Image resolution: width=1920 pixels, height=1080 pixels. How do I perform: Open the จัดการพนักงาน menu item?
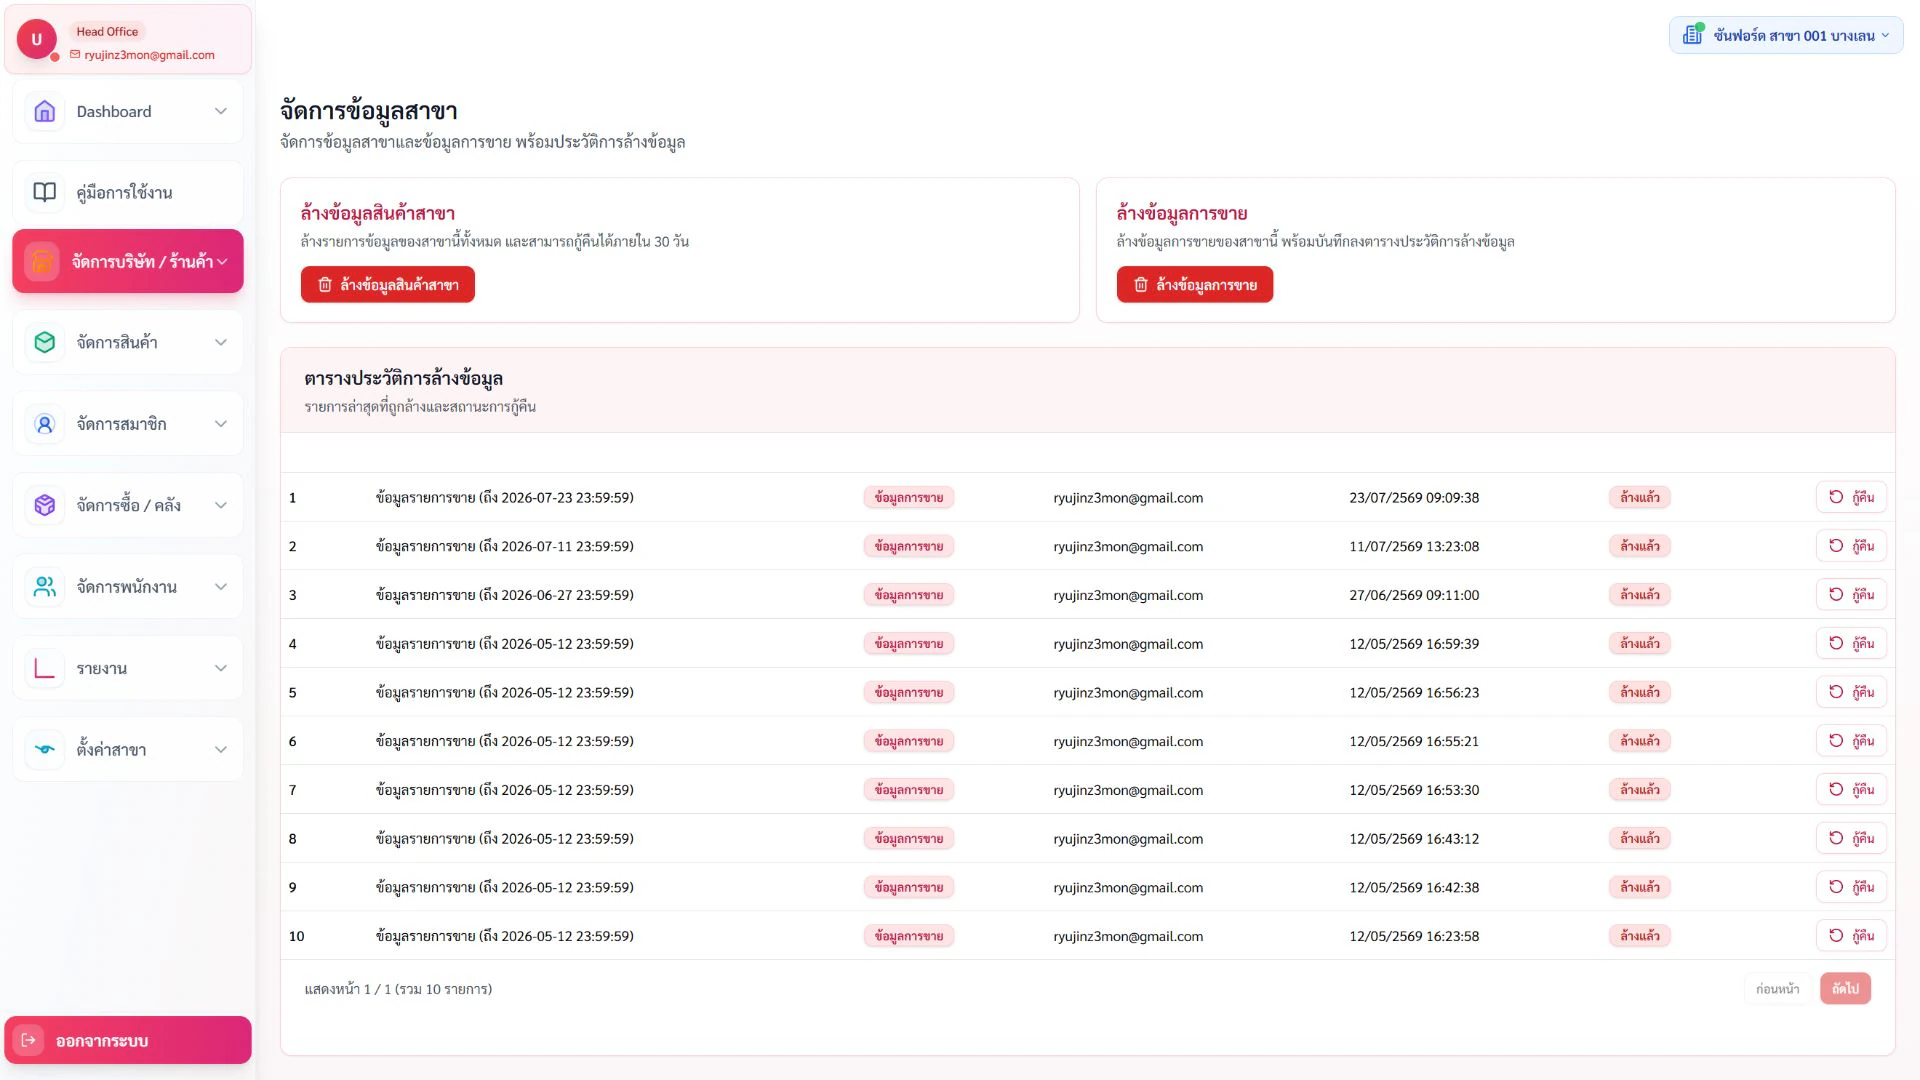click(x=128, y=587)
